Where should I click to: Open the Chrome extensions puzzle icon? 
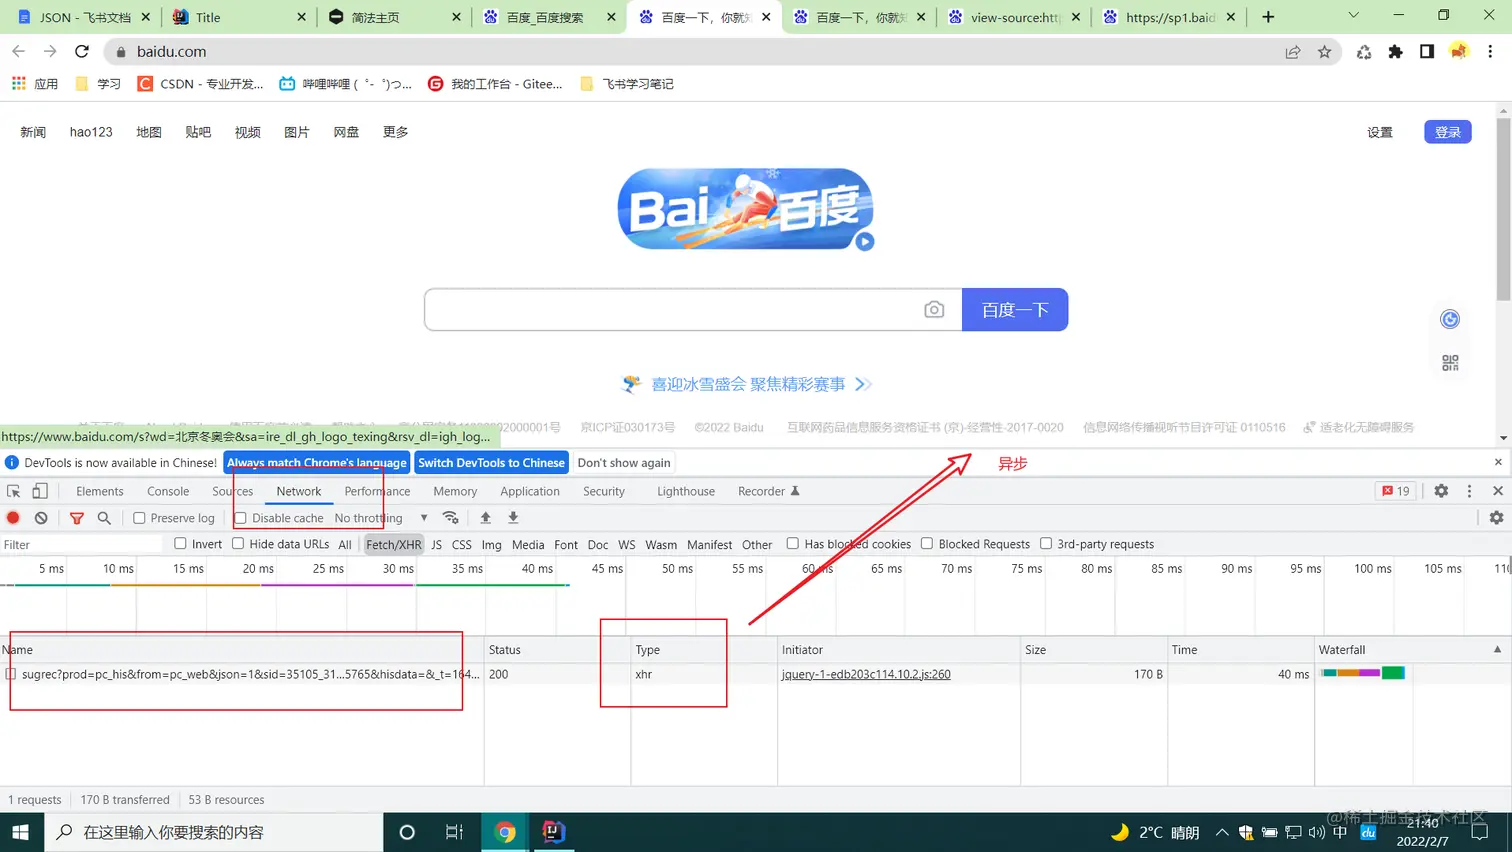click(x=1395, y=51)
